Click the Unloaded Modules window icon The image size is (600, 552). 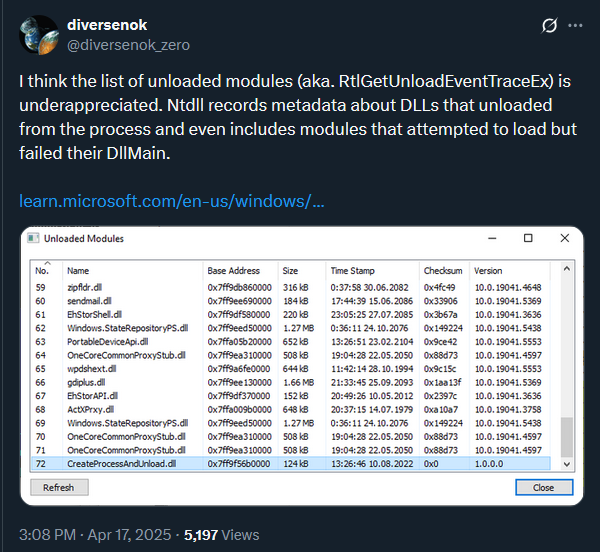34,239
